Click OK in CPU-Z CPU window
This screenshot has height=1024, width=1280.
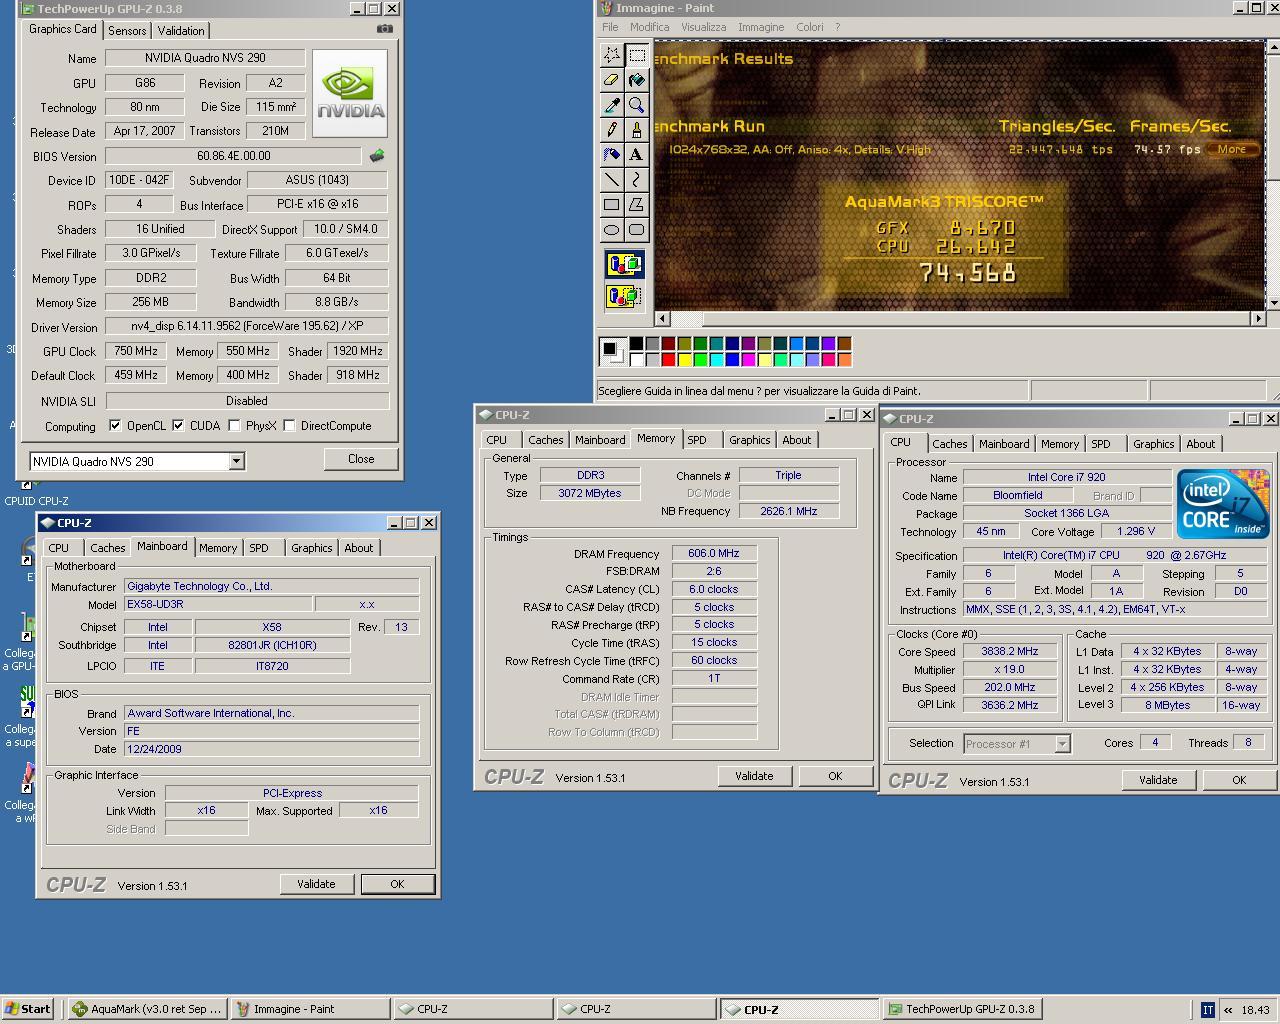pyautogui.click(x=1239, y=780)
